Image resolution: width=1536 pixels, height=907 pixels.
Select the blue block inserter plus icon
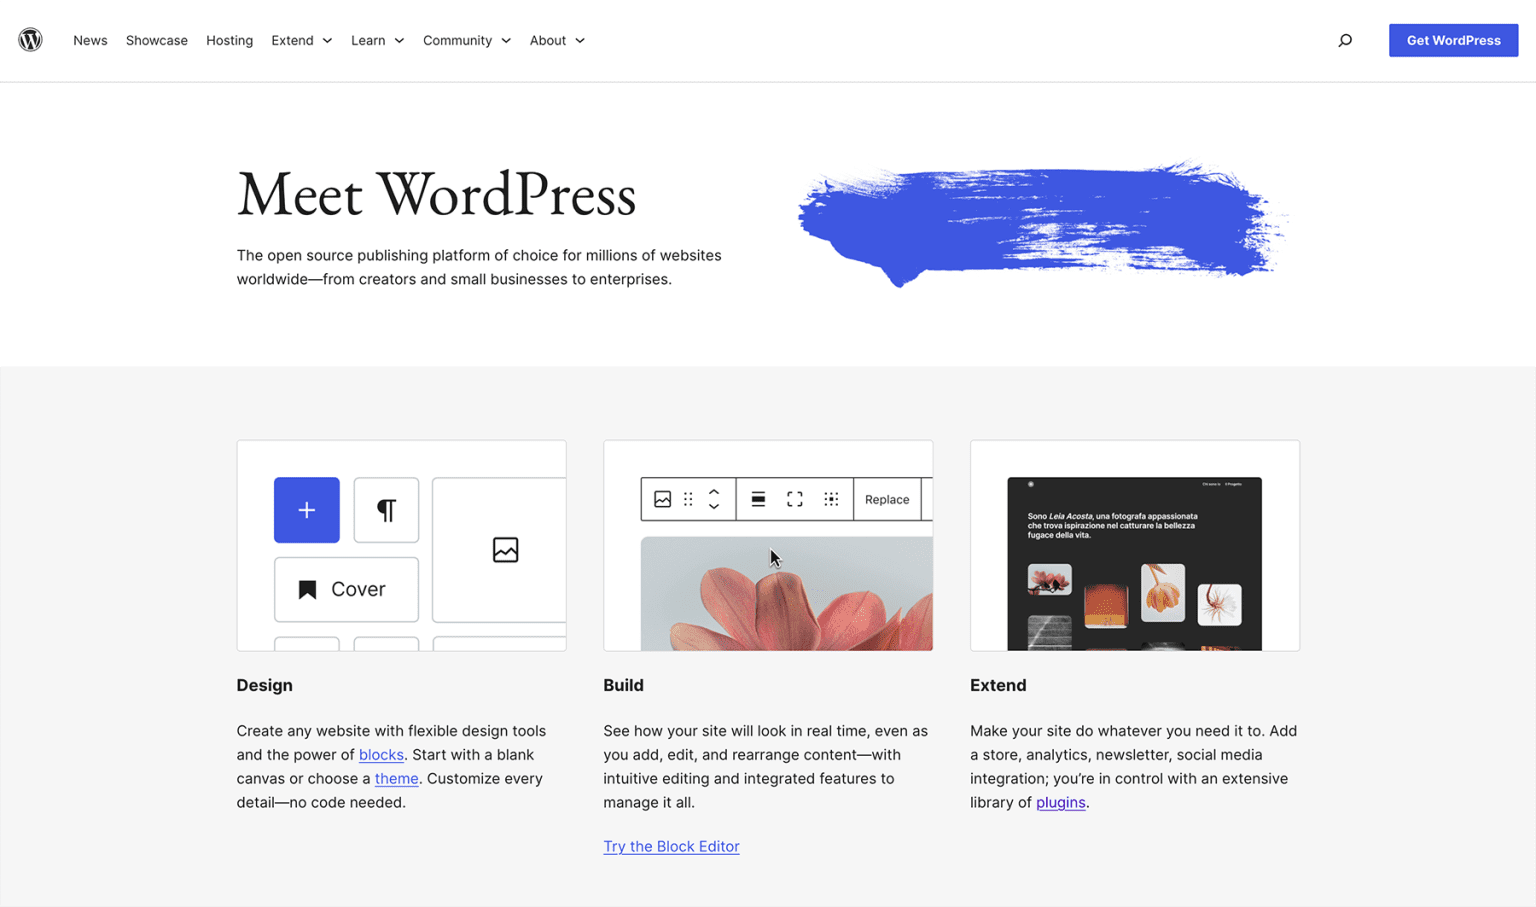[x=306, y=510]
